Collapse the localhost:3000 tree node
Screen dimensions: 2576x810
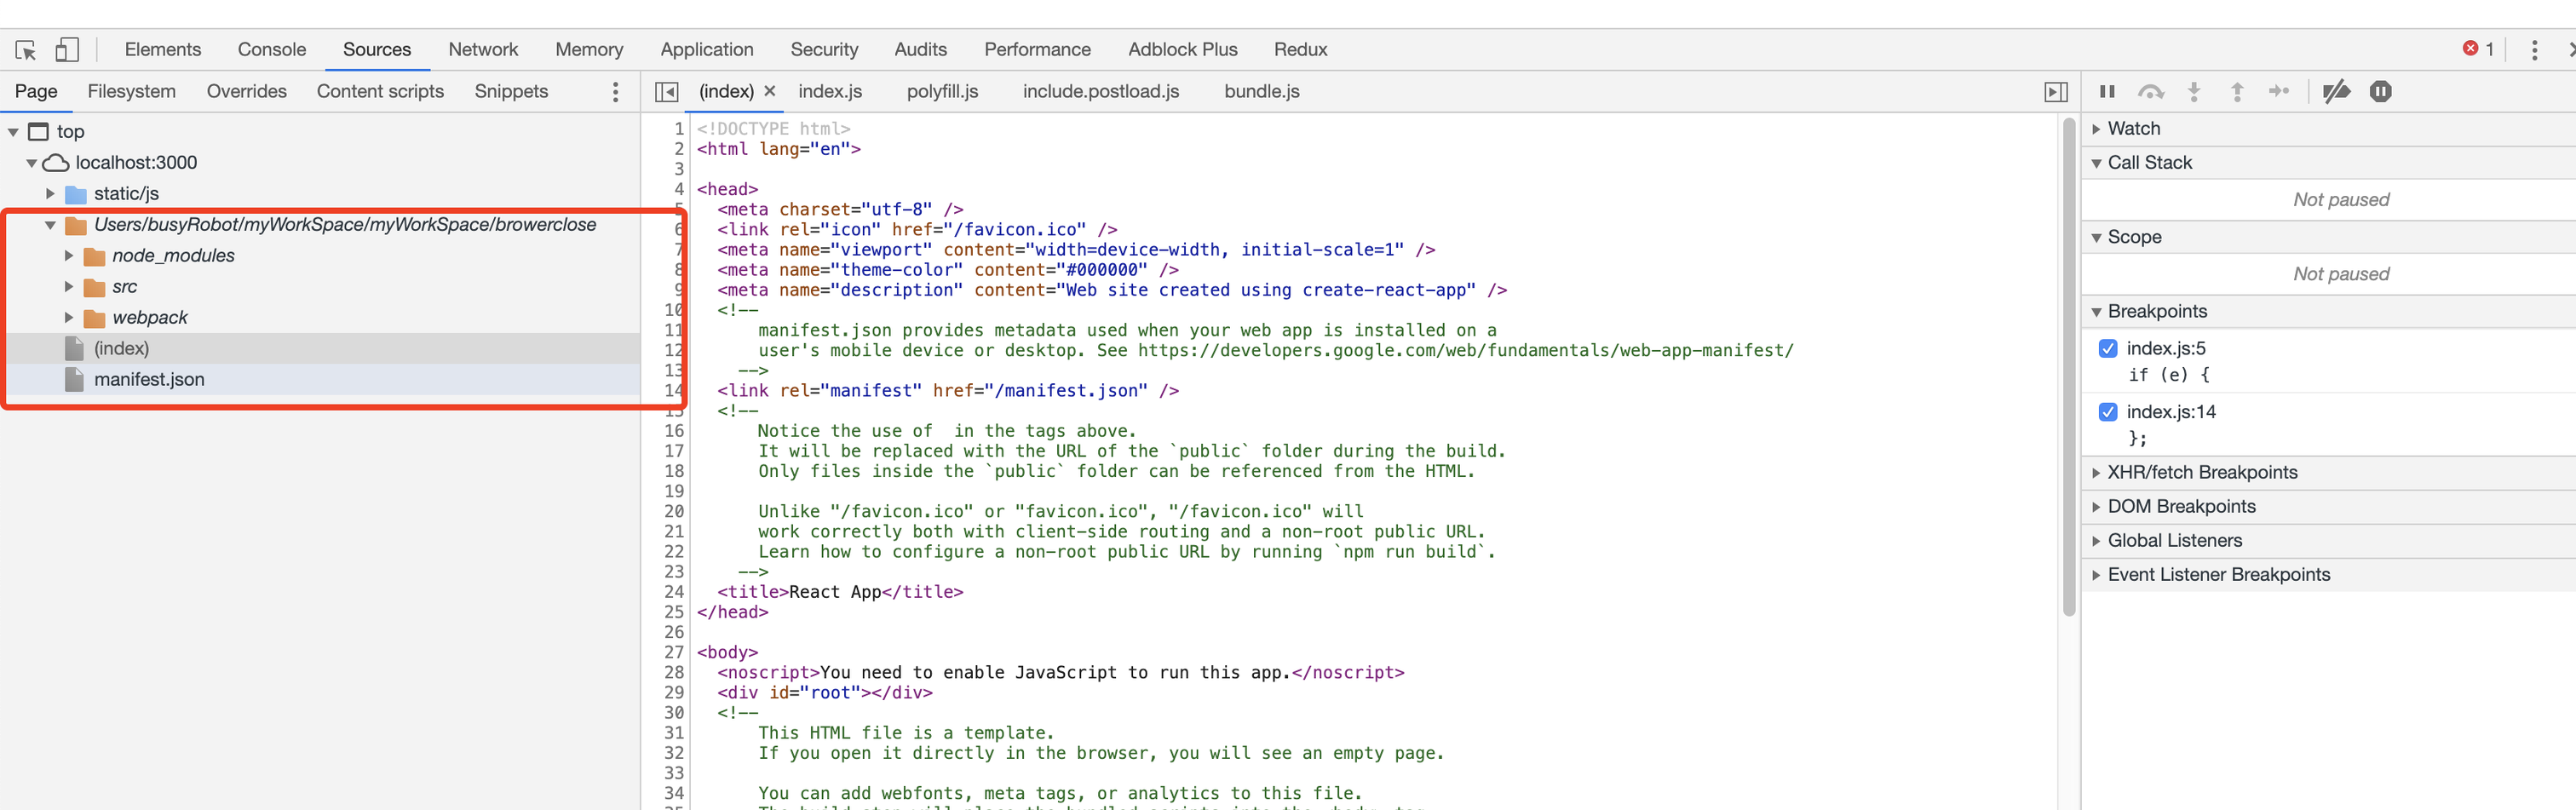32,163
